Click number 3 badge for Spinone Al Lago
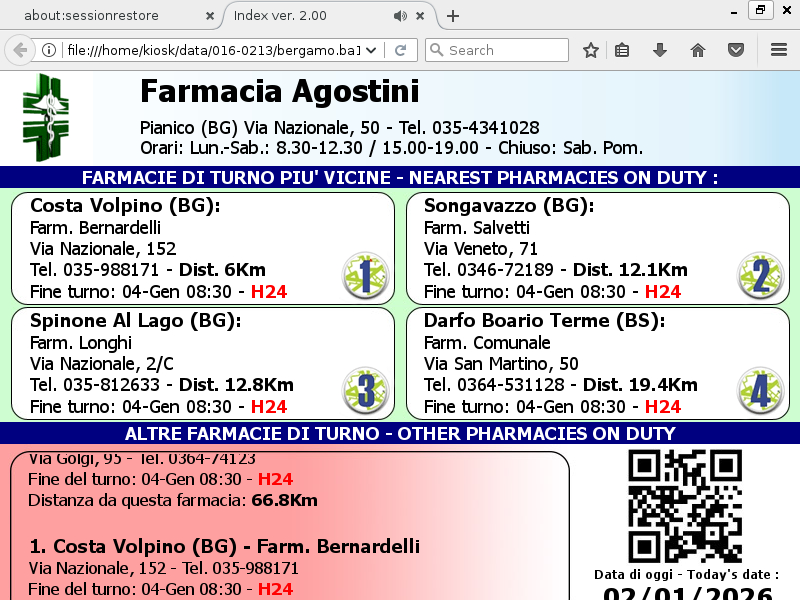The width and height of the screenshot is (800, 600). tap(365, 390)
